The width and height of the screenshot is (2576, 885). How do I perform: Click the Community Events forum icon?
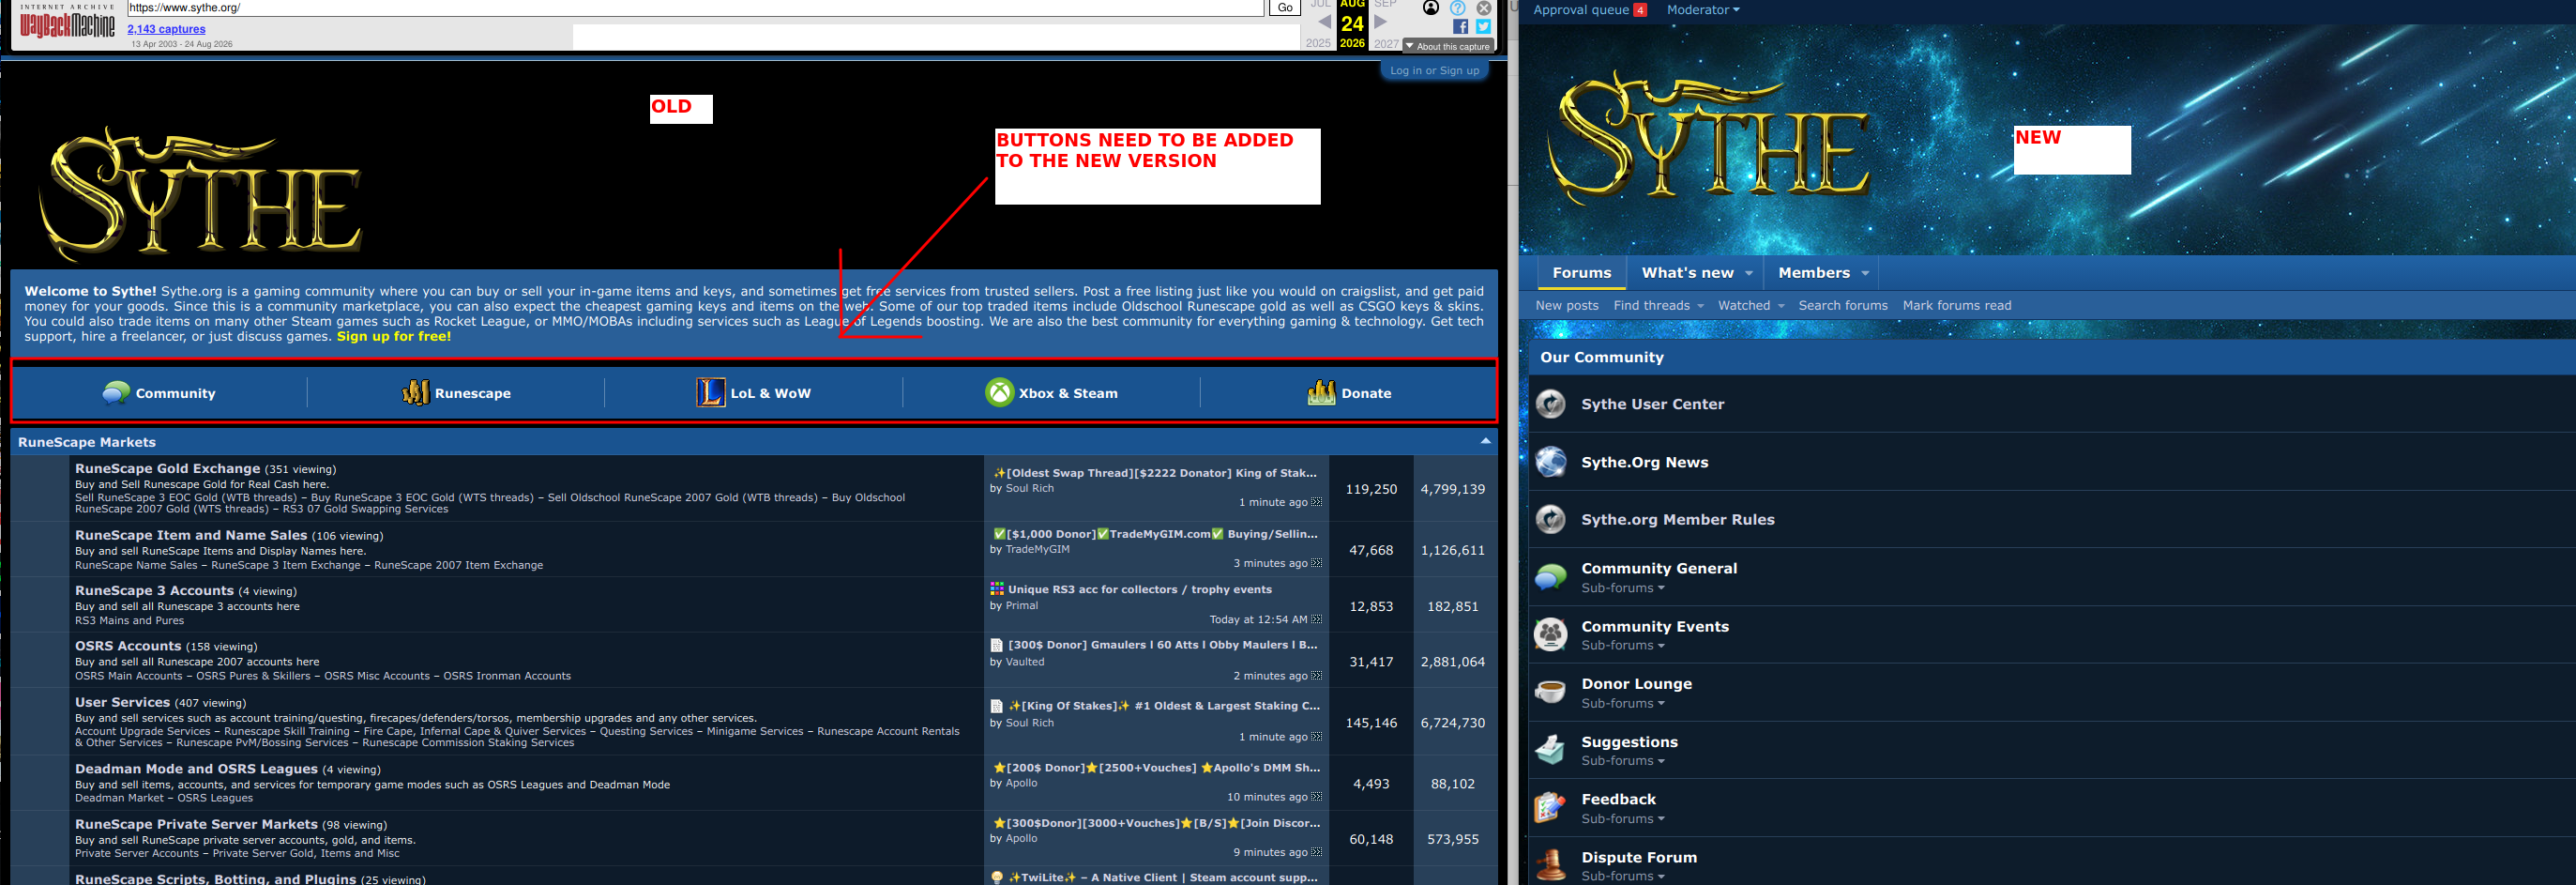[1551, 634]
